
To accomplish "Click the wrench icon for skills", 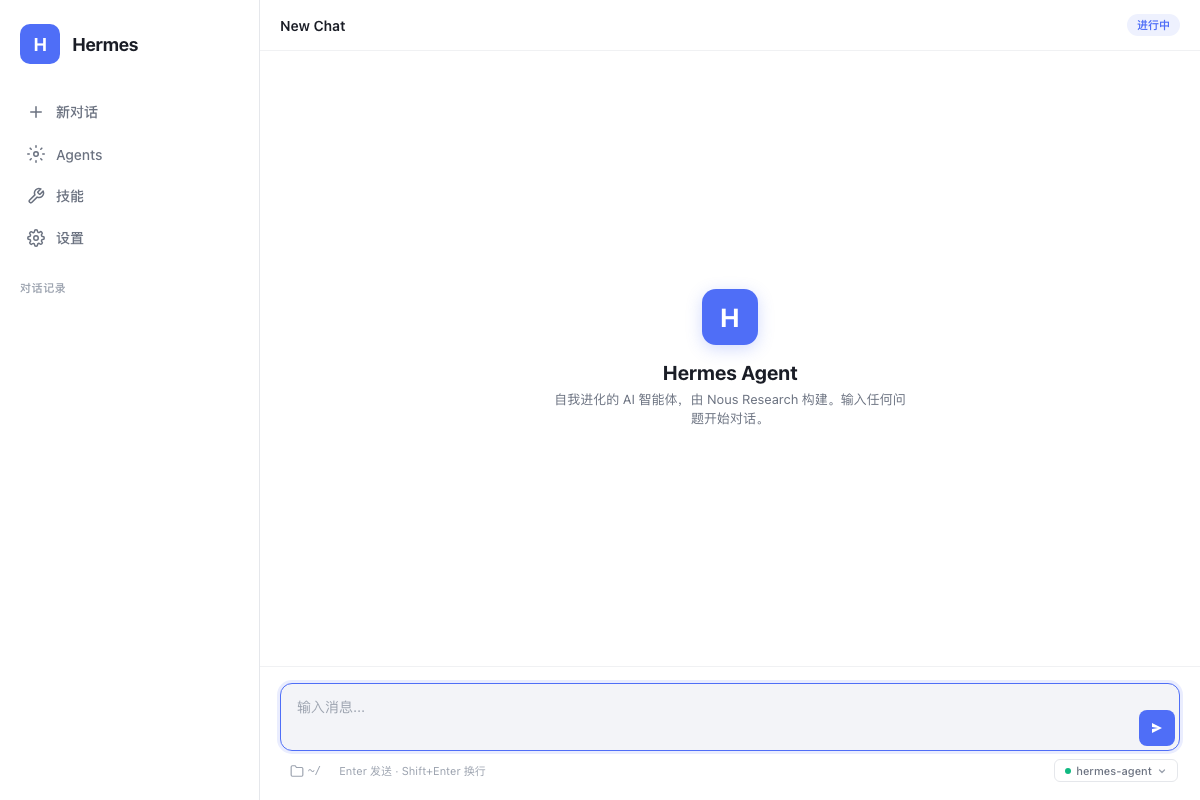I will [x=36, y=196].
